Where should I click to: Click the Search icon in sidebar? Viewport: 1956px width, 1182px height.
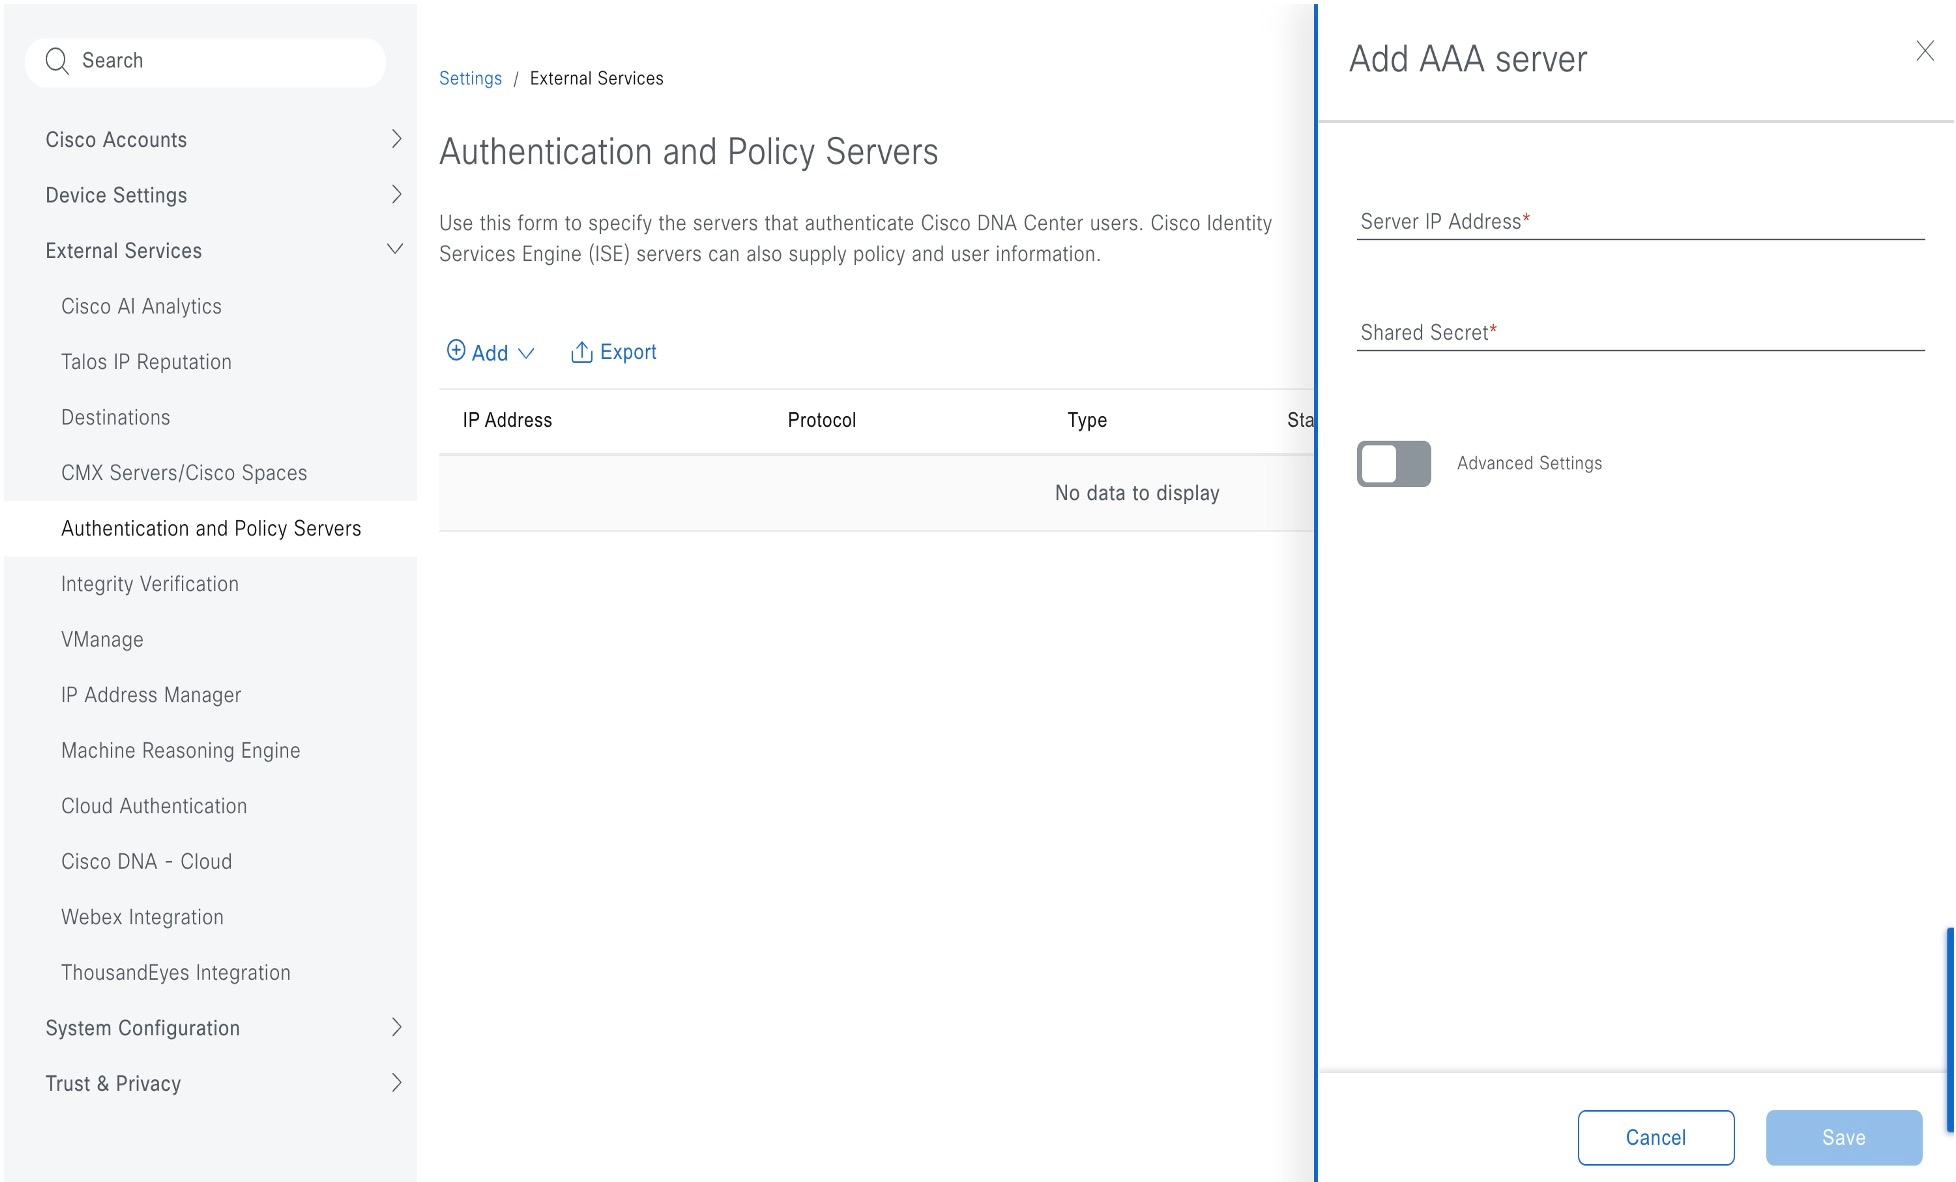[56, 59]
